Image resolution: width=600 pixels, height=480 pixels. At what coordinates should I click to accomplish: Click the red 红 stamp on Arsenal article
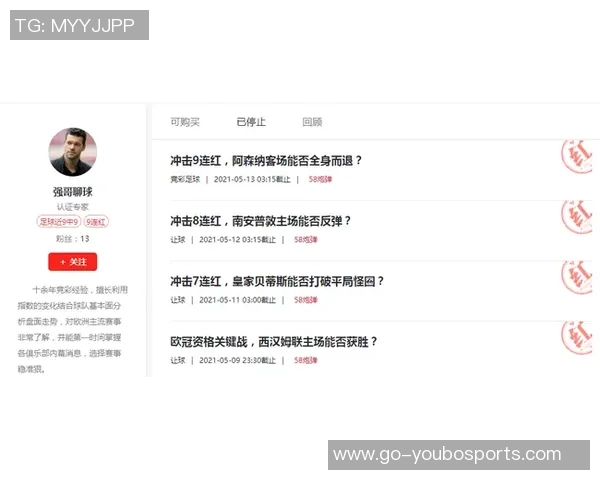click(577, 157)
